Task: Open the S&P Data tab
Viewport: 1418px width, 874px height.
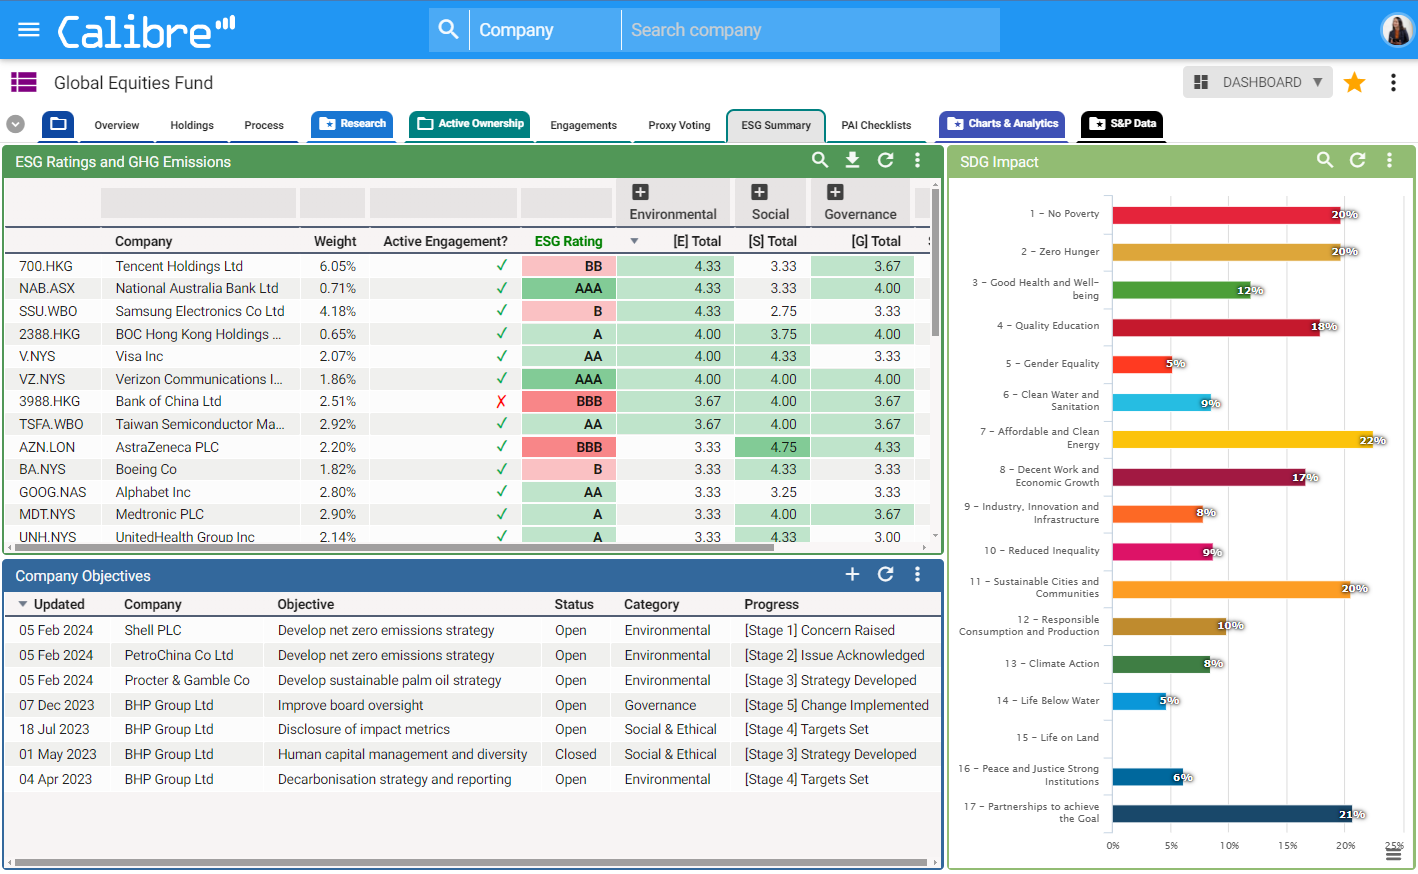Action: pyautogui.click(x=1122, y=124)
